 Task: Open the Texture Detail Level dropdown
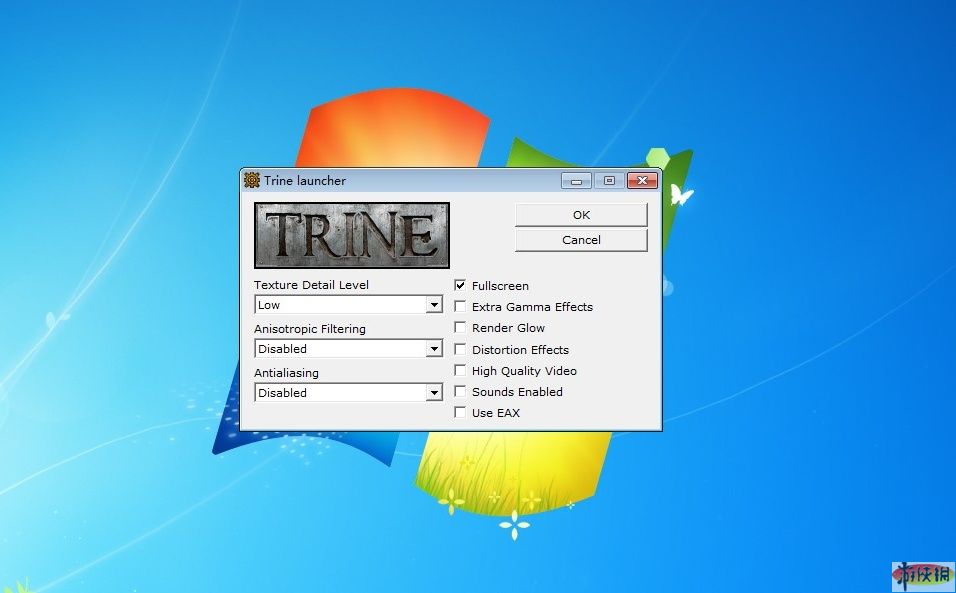click(434, 305)
